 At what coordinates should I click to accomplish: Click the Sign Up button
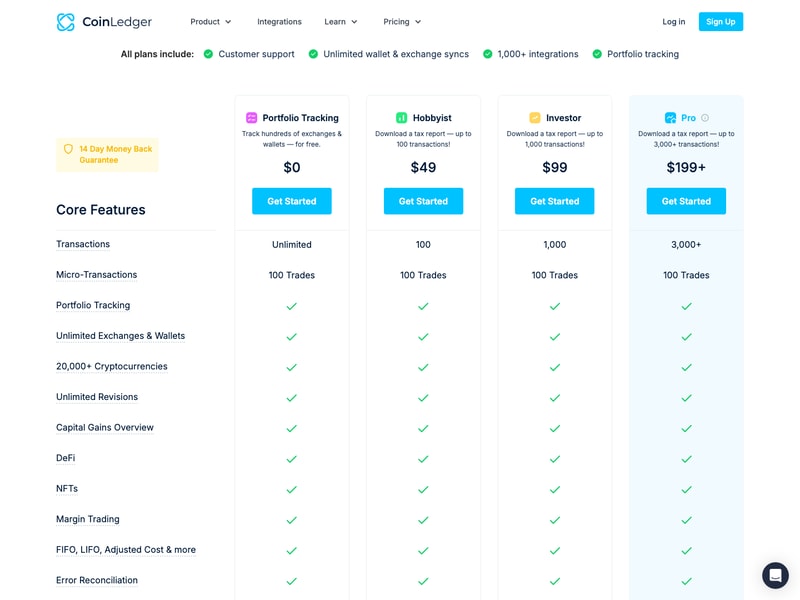coord(720,22)
